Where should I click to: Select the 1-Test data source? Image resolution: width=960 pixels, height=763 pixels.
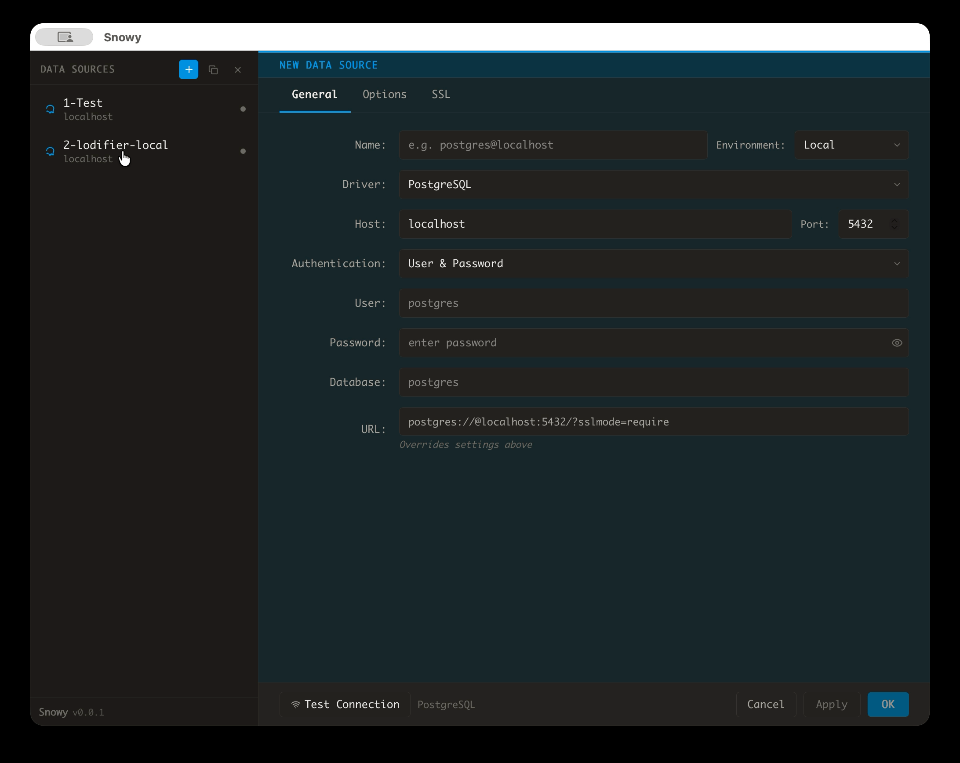pos(144,109)
